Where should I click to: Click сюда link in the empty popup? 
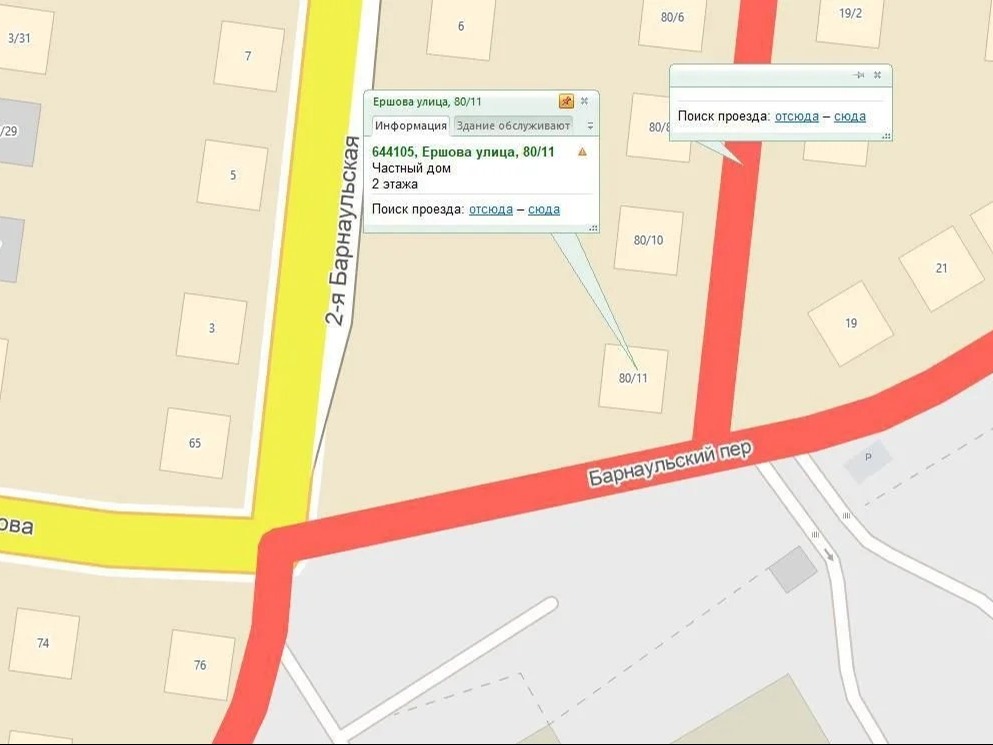pos(850,116)
